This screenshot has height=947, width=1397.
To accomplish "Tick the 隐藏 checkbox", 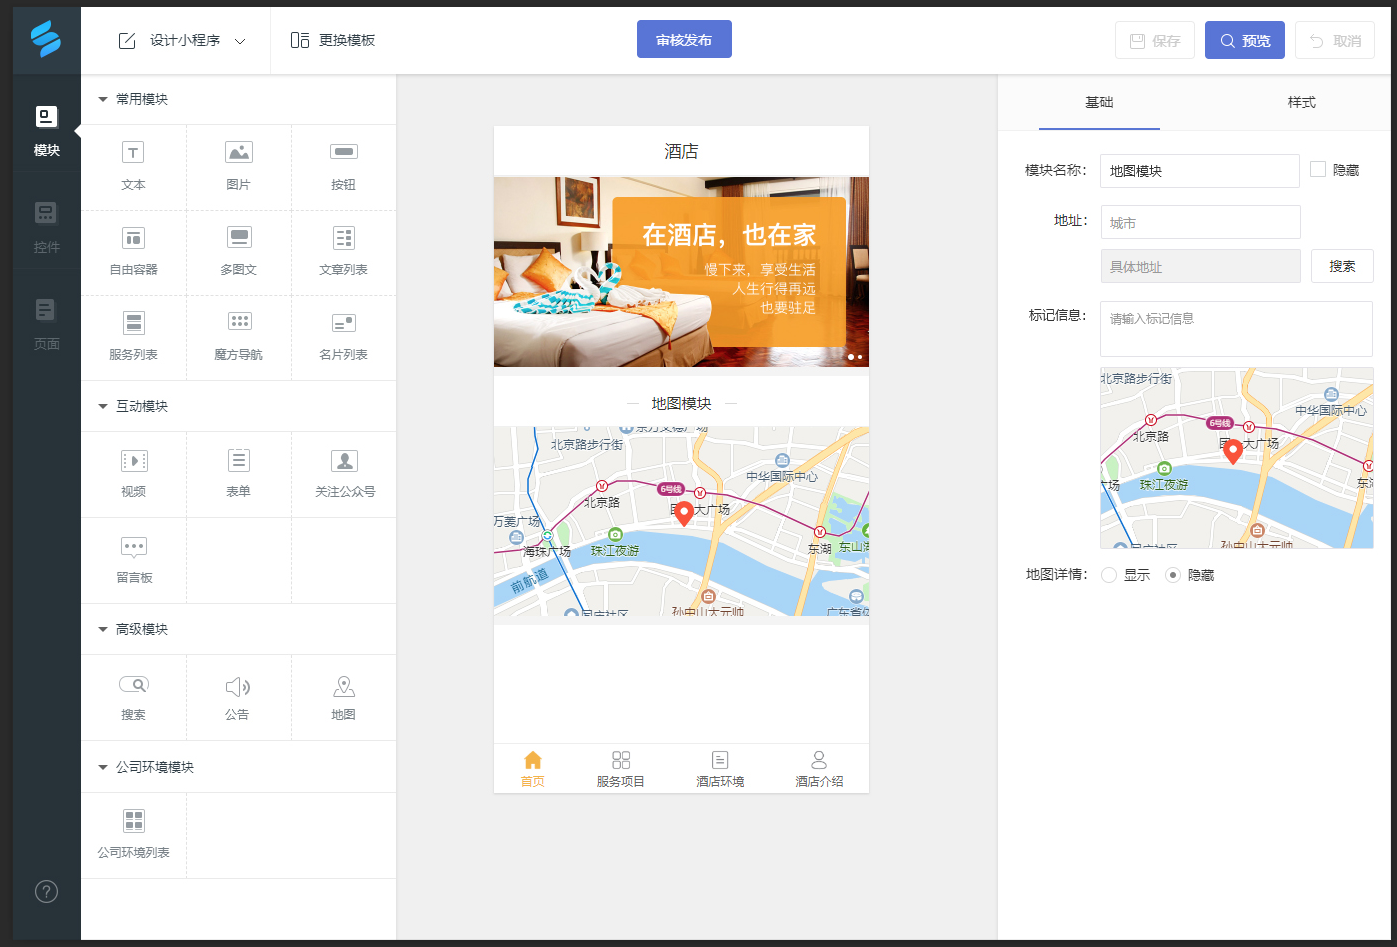I will click(x=1318, y=170).
